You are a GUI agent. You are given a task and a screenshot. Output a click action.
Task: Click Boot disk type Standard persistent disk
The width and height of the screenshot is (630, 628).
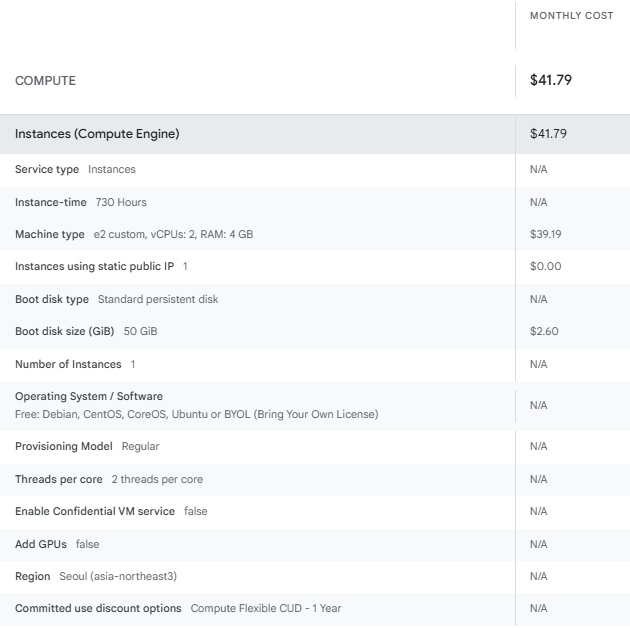coord(117,299)
